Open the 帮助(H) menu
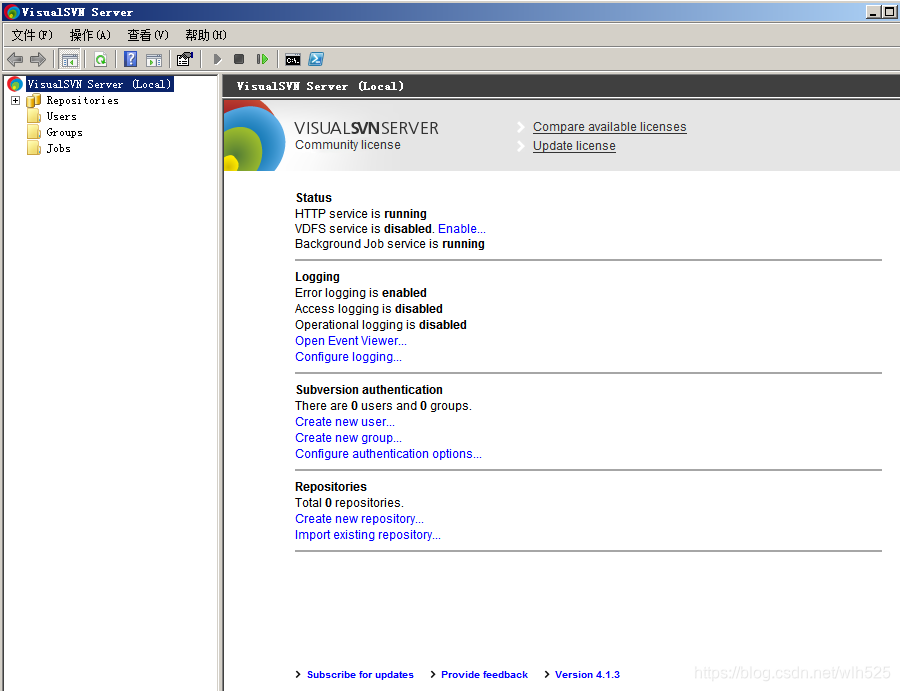Viewport: 900px width, 691px height. 206,35
